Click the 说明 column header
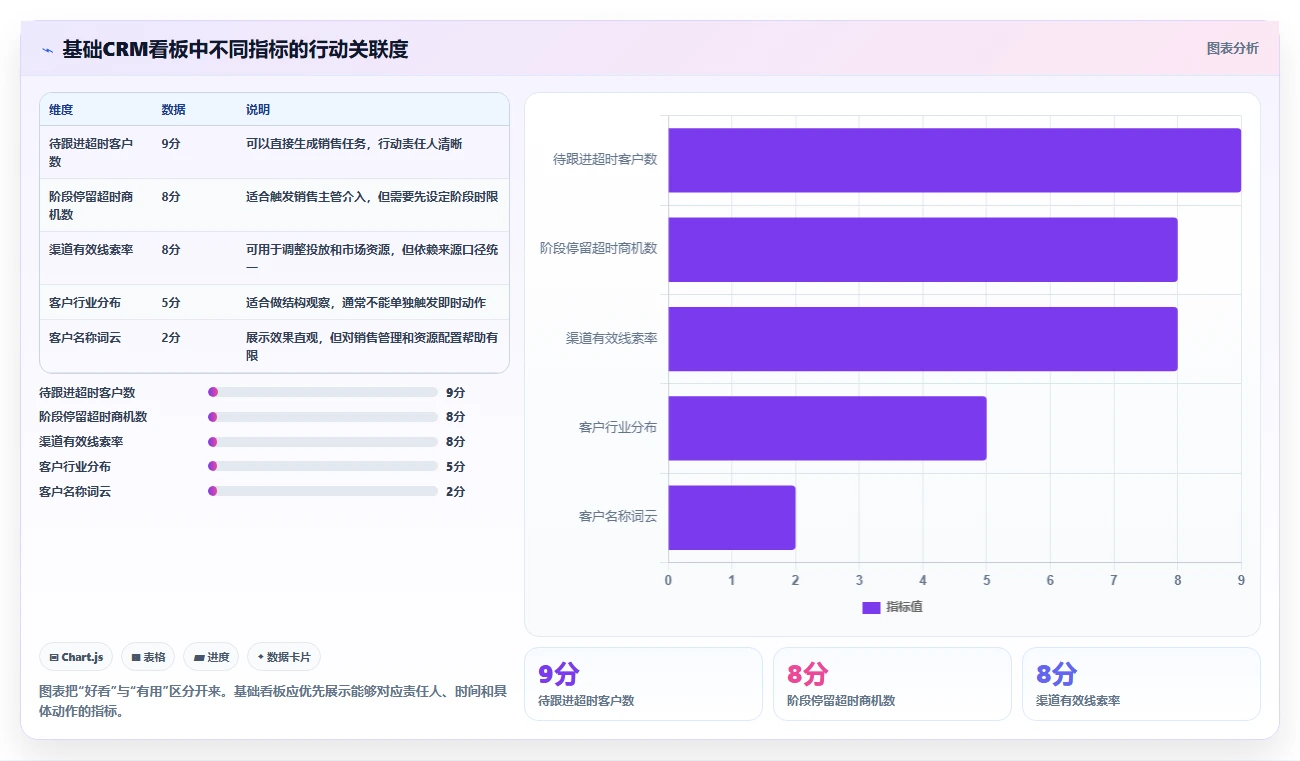This screenshot has height=761, width=1300. pos(258,110)
